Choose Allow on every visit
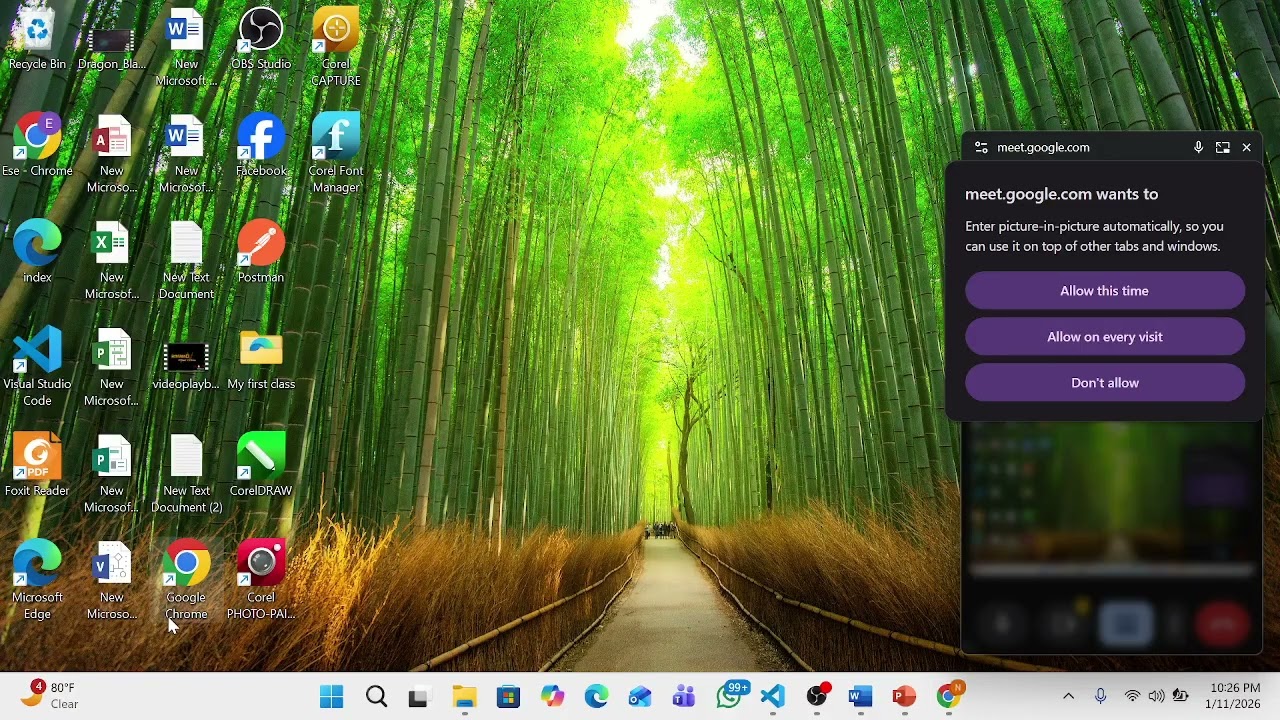Screen dimensions: 1280x720 pyautogui.click(x=1105, y=337)
